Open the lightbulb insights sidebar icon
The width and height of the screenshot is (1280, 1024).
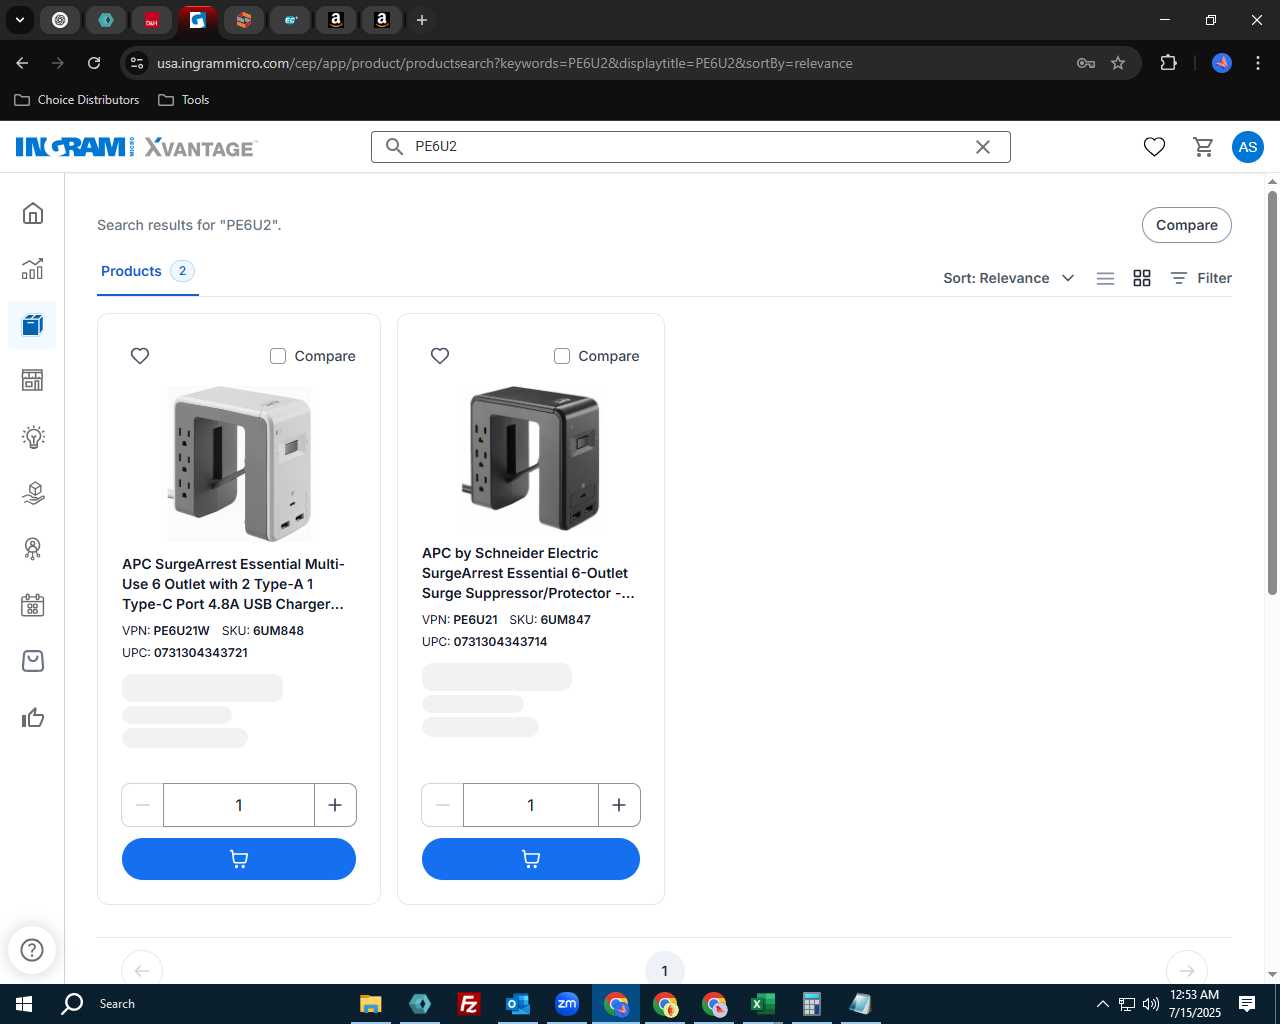(33, 437)
